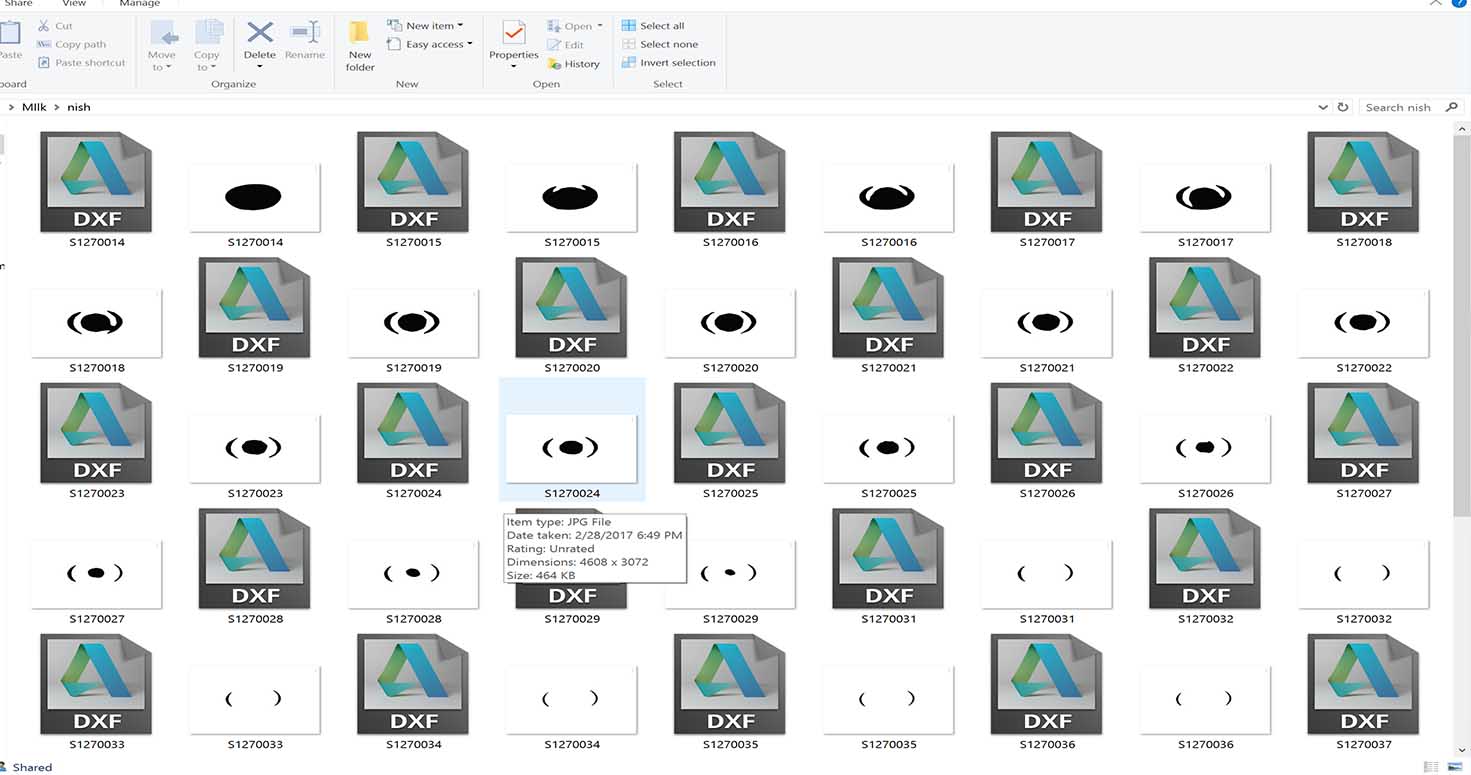Viewport: 1471px width, 775px height.
Task: Create a New folder from the ribbon
Action: pyautogui.click(x=360, y=46)
